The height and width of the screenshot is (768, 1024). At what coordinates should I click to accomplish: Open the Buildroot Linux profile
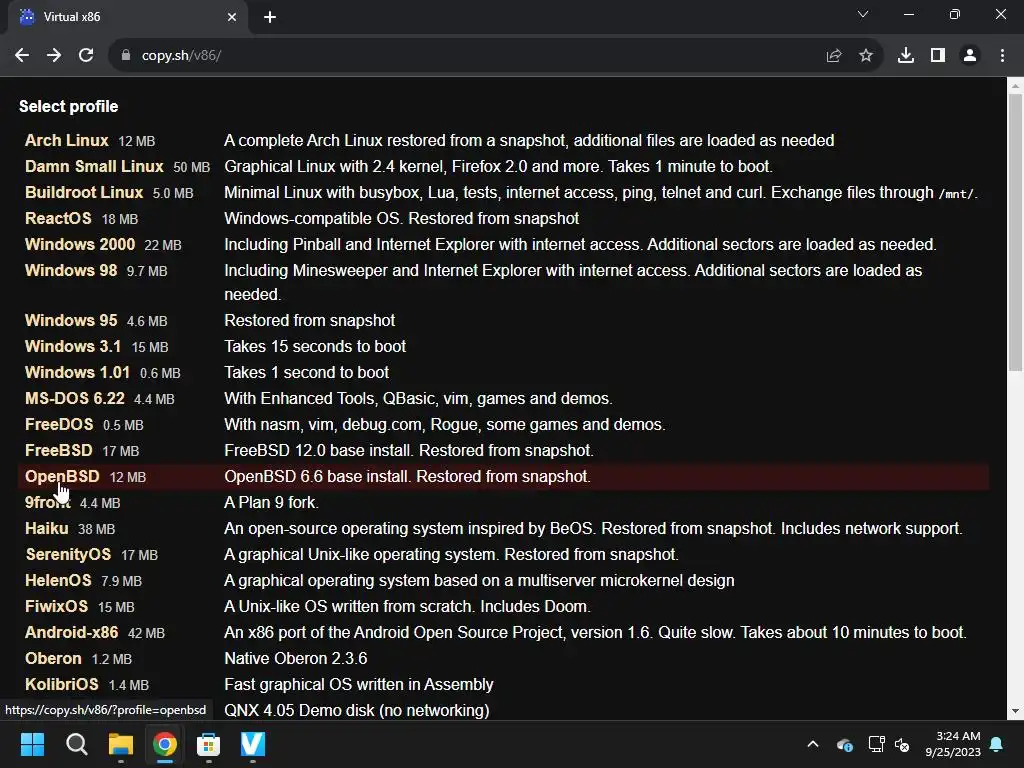(84, 193)
